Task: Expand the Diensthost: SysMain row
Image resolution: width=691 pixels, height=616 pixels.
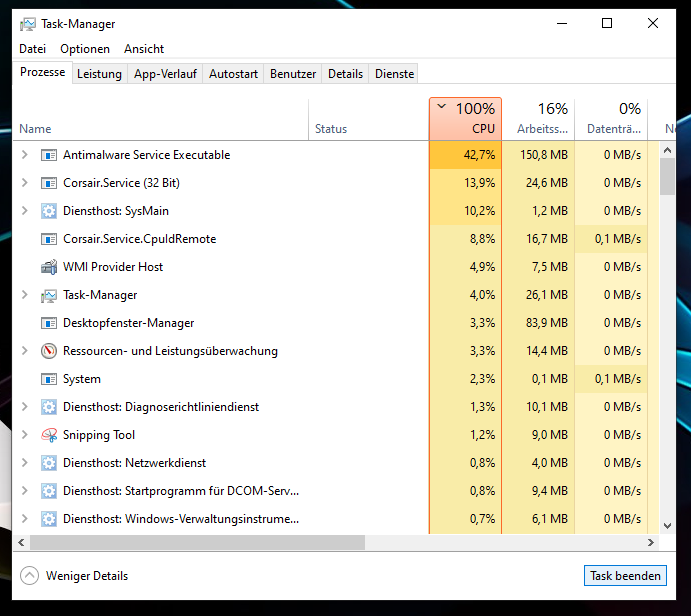Action: pos(25,211)
